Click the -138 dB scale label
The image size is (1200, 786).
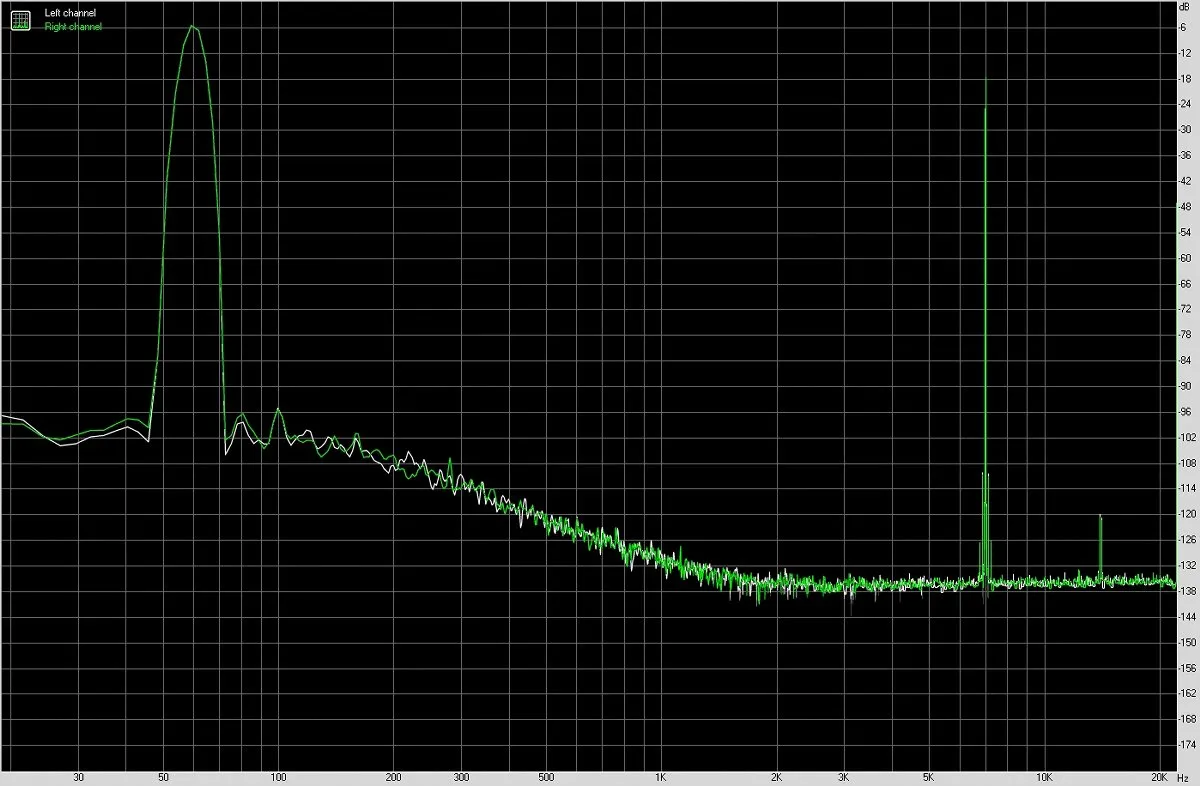point(1185,591)
